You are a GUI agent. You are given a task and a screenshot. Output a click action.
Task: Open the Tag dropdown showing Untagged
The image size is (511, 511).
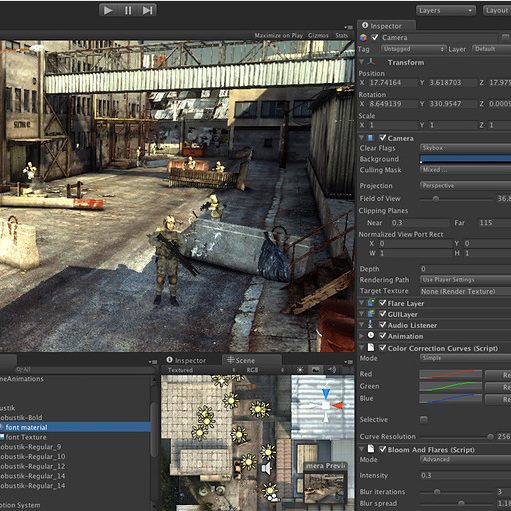coord(413,49)
